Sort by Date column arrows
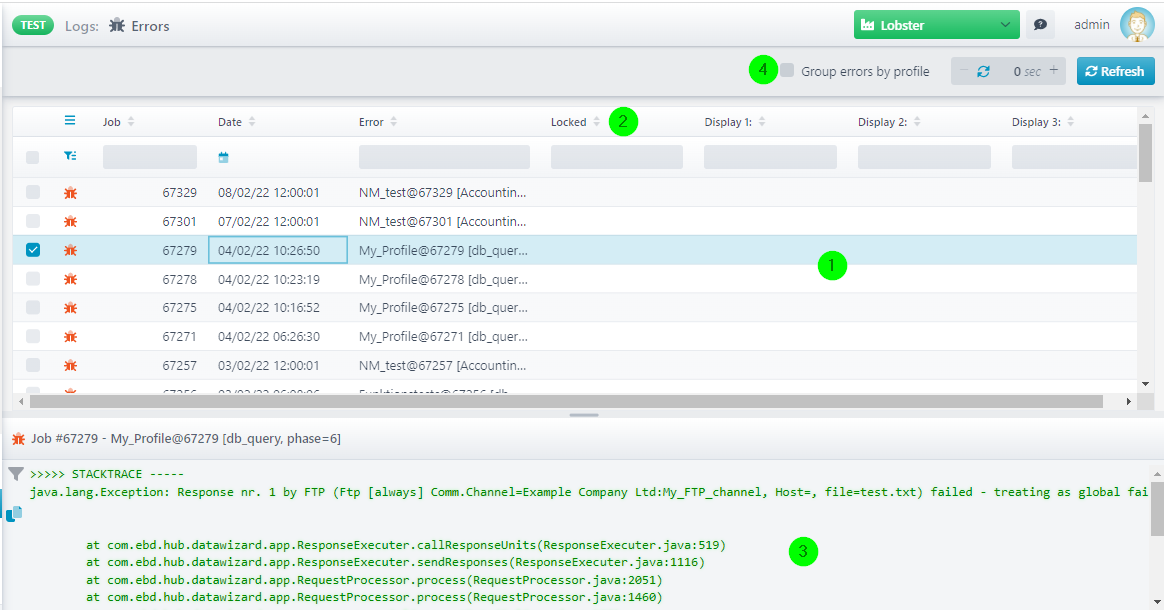1164x610 pixels. [x=252, y=122]
